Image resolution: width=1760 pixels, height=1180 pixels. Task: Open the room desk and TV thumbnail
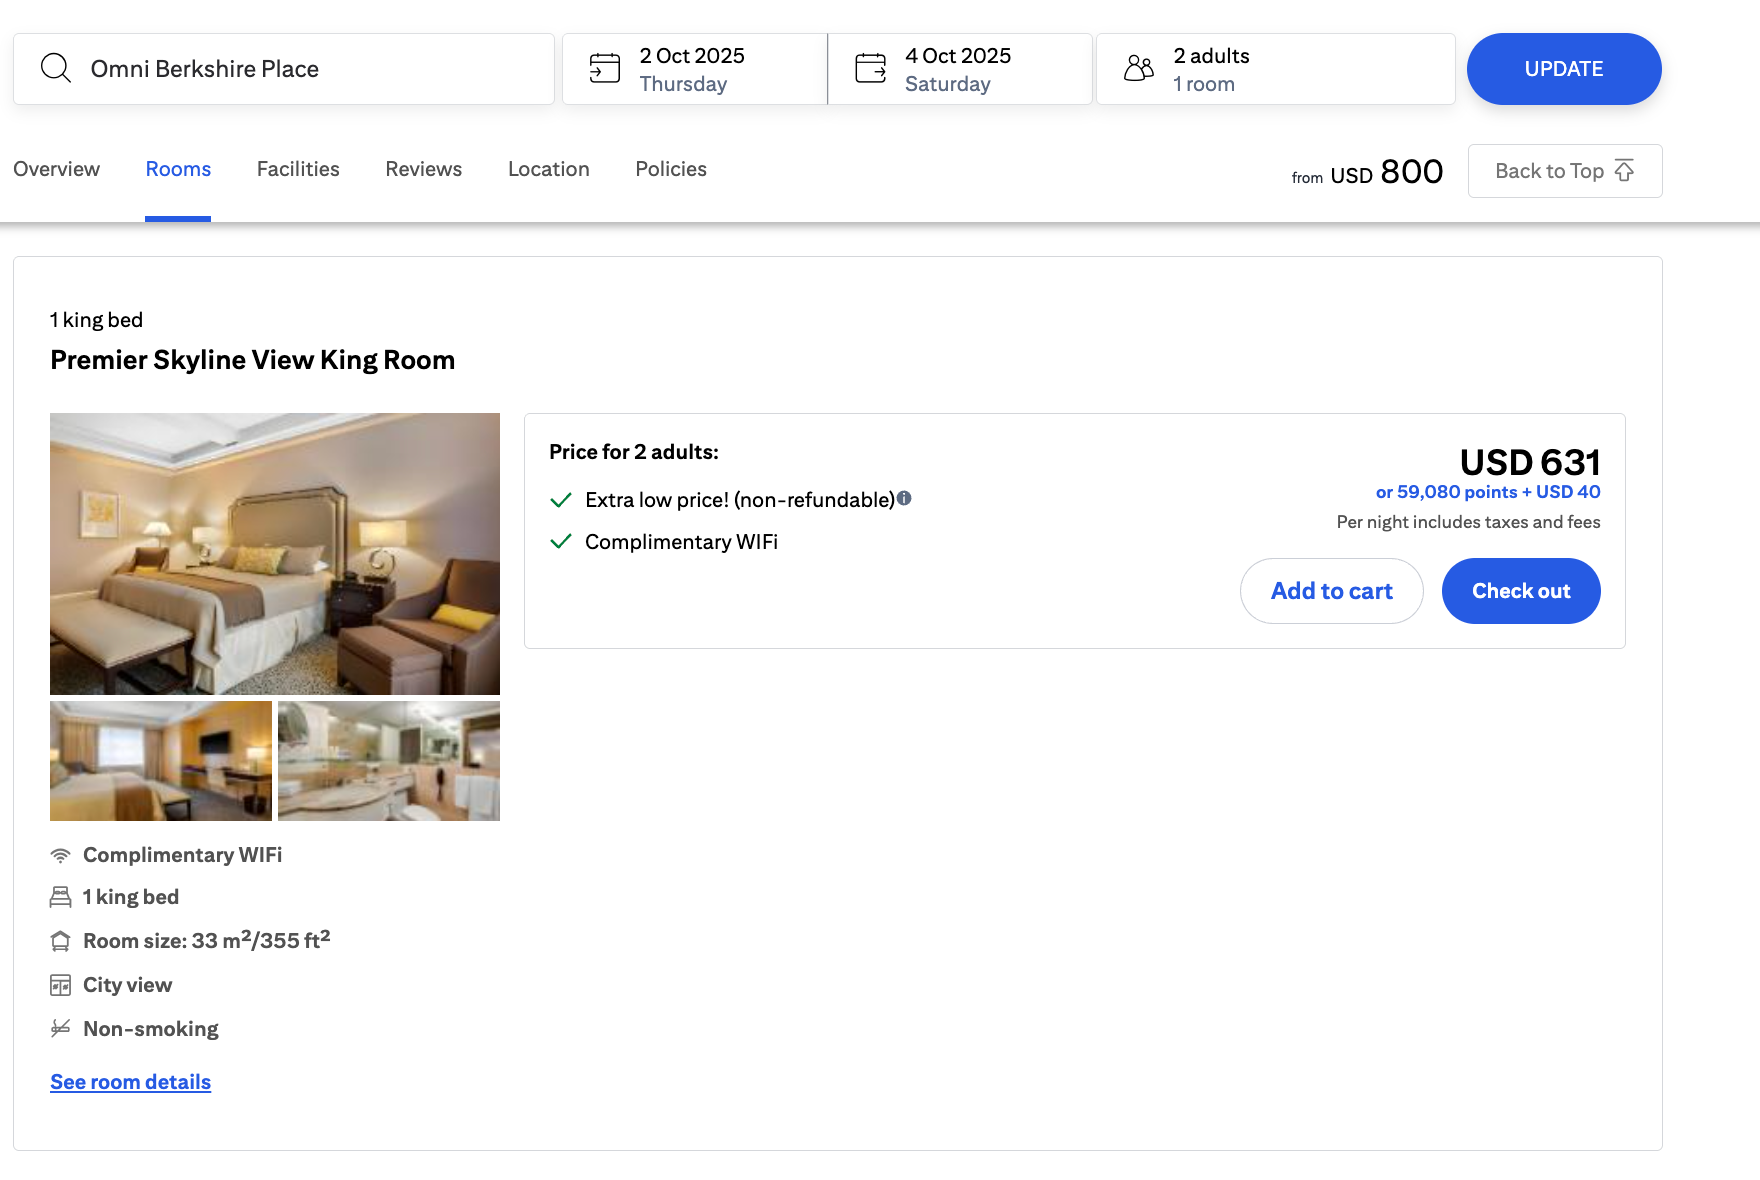pos(161,761)
